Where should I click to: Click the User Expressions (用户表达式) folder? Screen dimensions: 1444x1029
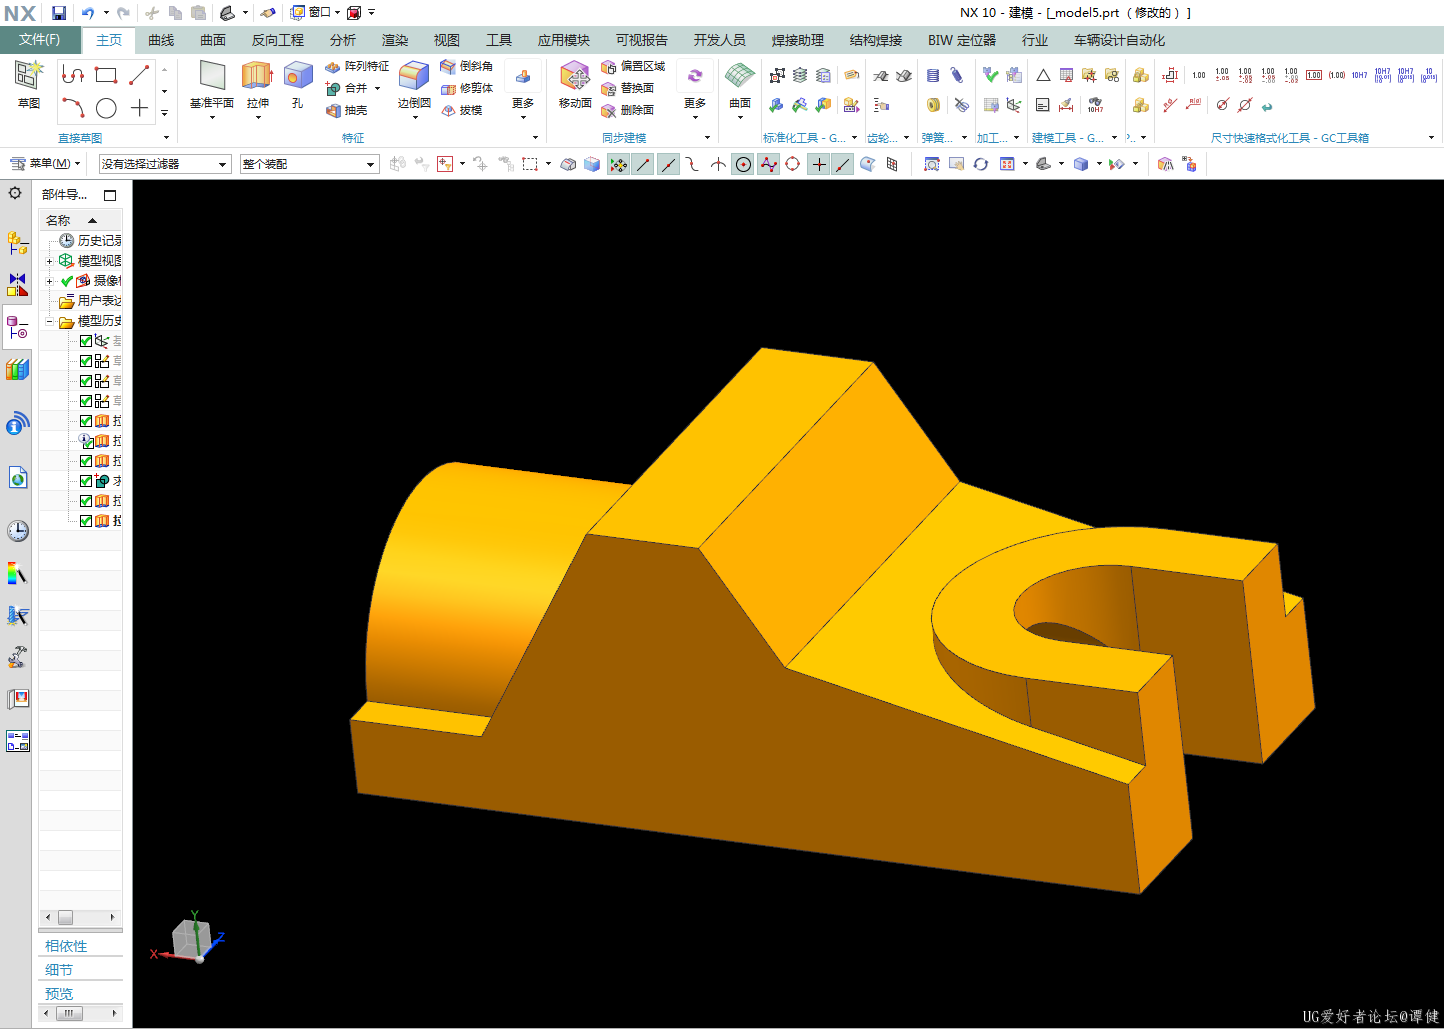point(91,301)
